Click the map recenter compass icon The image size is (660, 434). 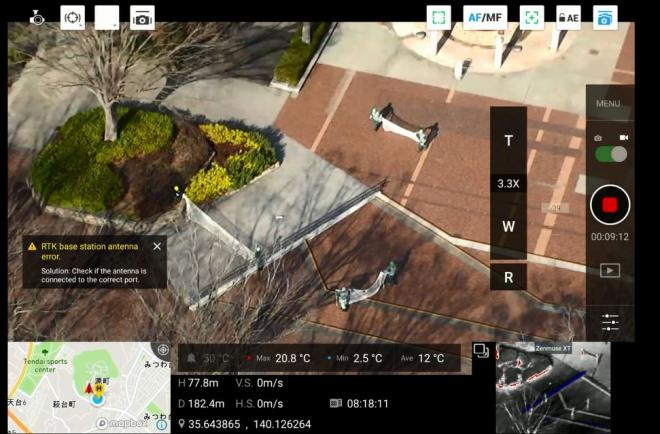[x=163, y=350]
